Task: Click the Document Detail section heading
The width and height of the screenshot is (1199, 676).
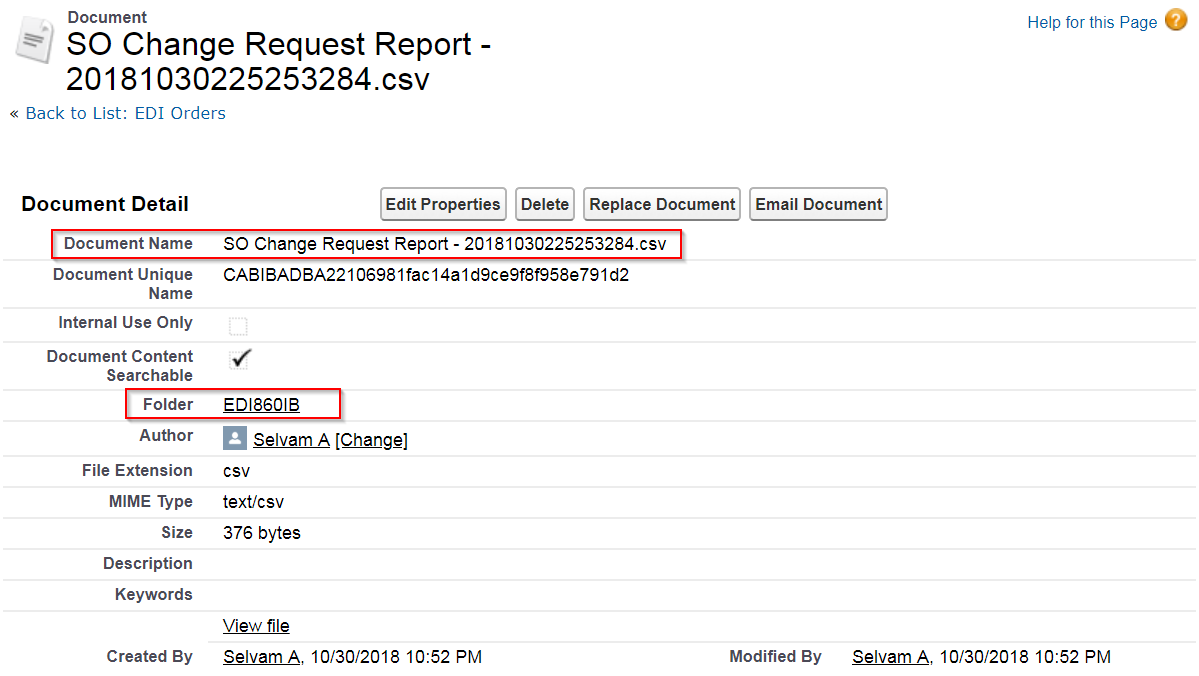Action: point(105,204)
